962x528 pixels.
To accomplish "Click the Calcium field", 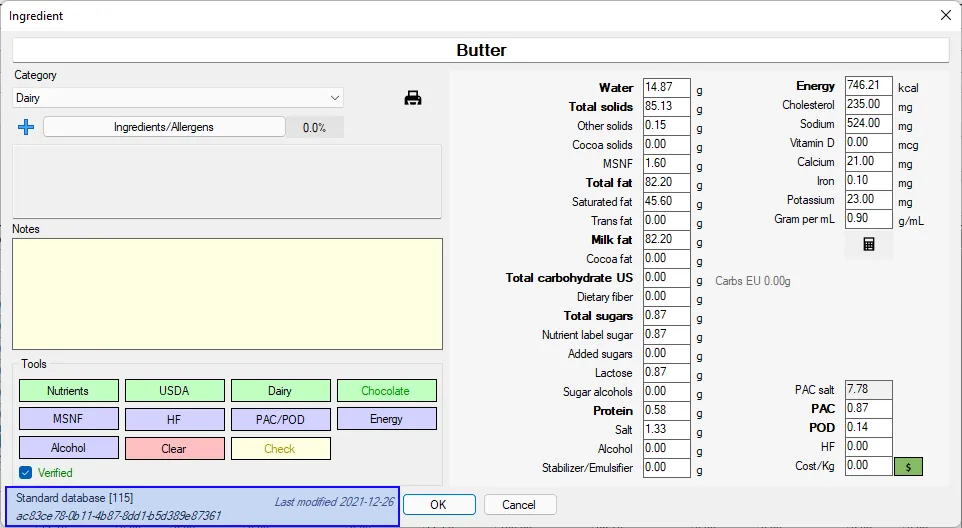I will (868, 162).
